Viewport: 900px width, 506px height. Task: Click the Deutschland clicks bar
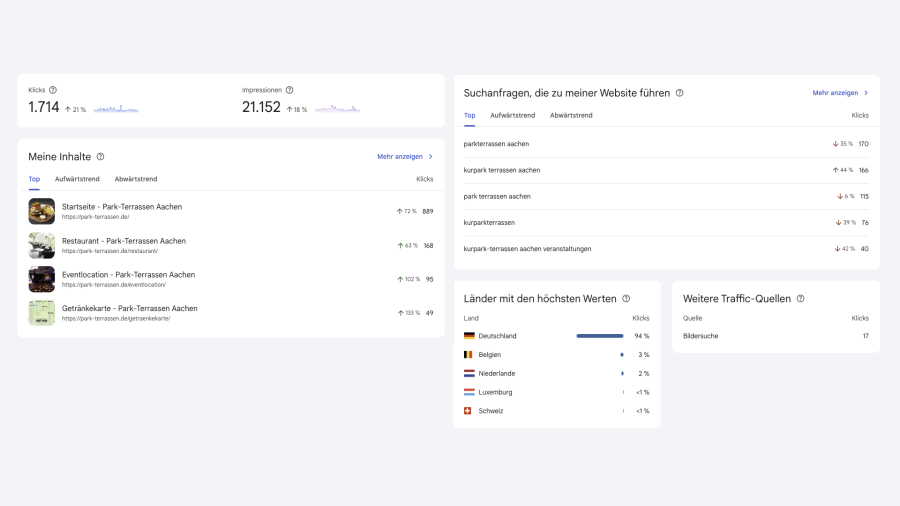point(600,336)
